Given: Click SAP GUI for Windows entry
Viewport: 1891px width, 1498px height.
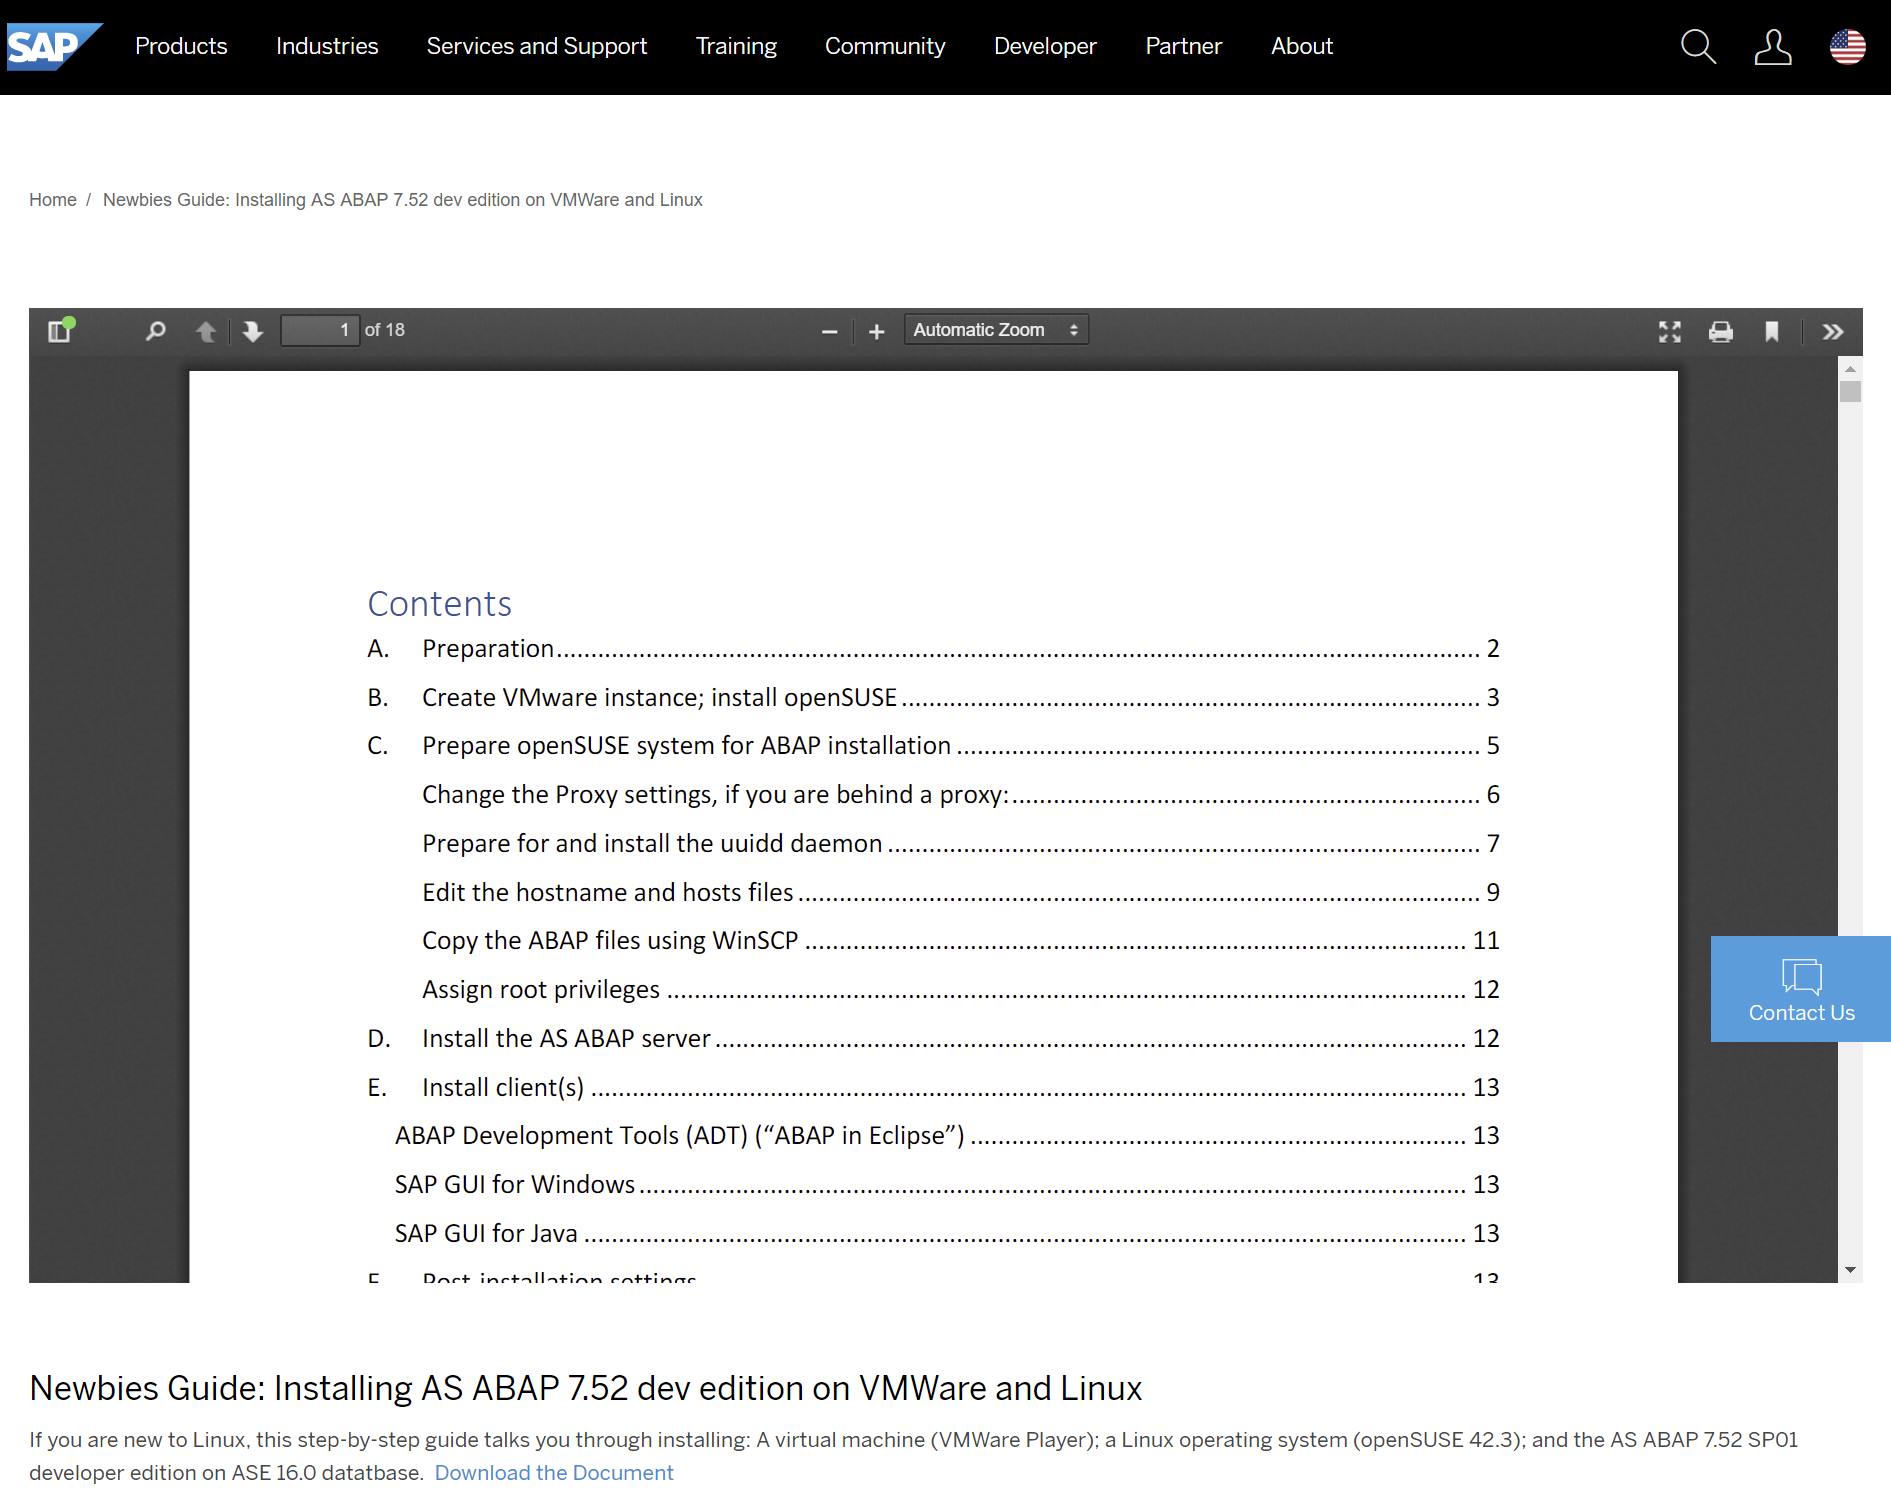Looking at the screenshot, I should pyautogui.click(x=947, y=1185).
